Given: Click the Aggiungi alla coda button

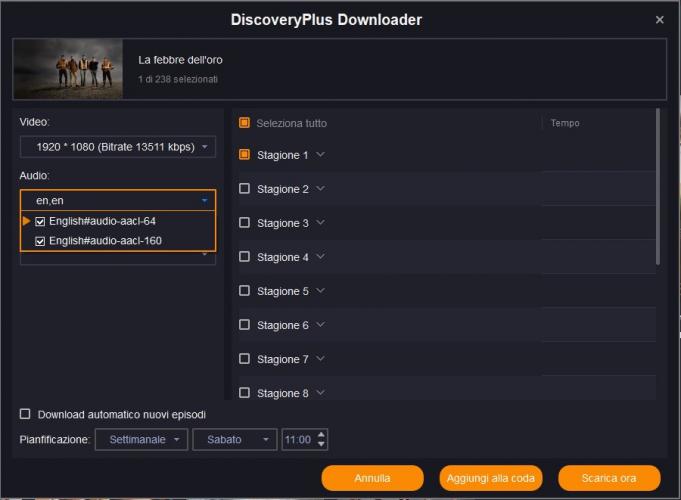Looking at the screenshot, I should point(491,478).
